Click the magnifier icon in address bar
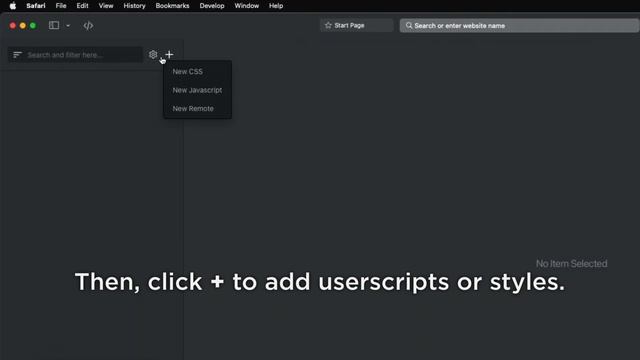640x360 pixels. (409, 25)
